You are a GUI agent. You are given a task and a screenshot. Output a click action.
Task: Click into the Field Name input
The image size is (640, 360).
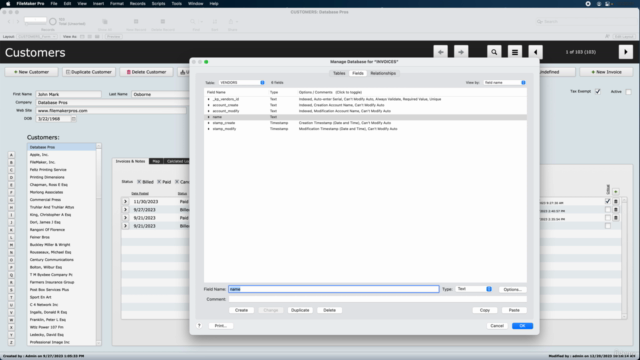(333, 289)
